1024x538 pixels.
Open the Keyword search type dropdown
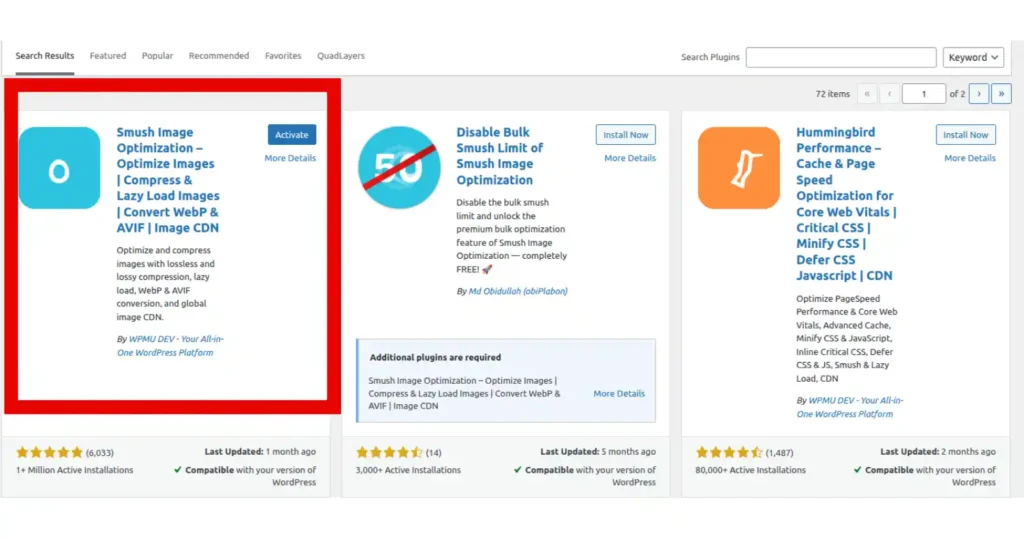pyautogui.click(x=973, y=57)
